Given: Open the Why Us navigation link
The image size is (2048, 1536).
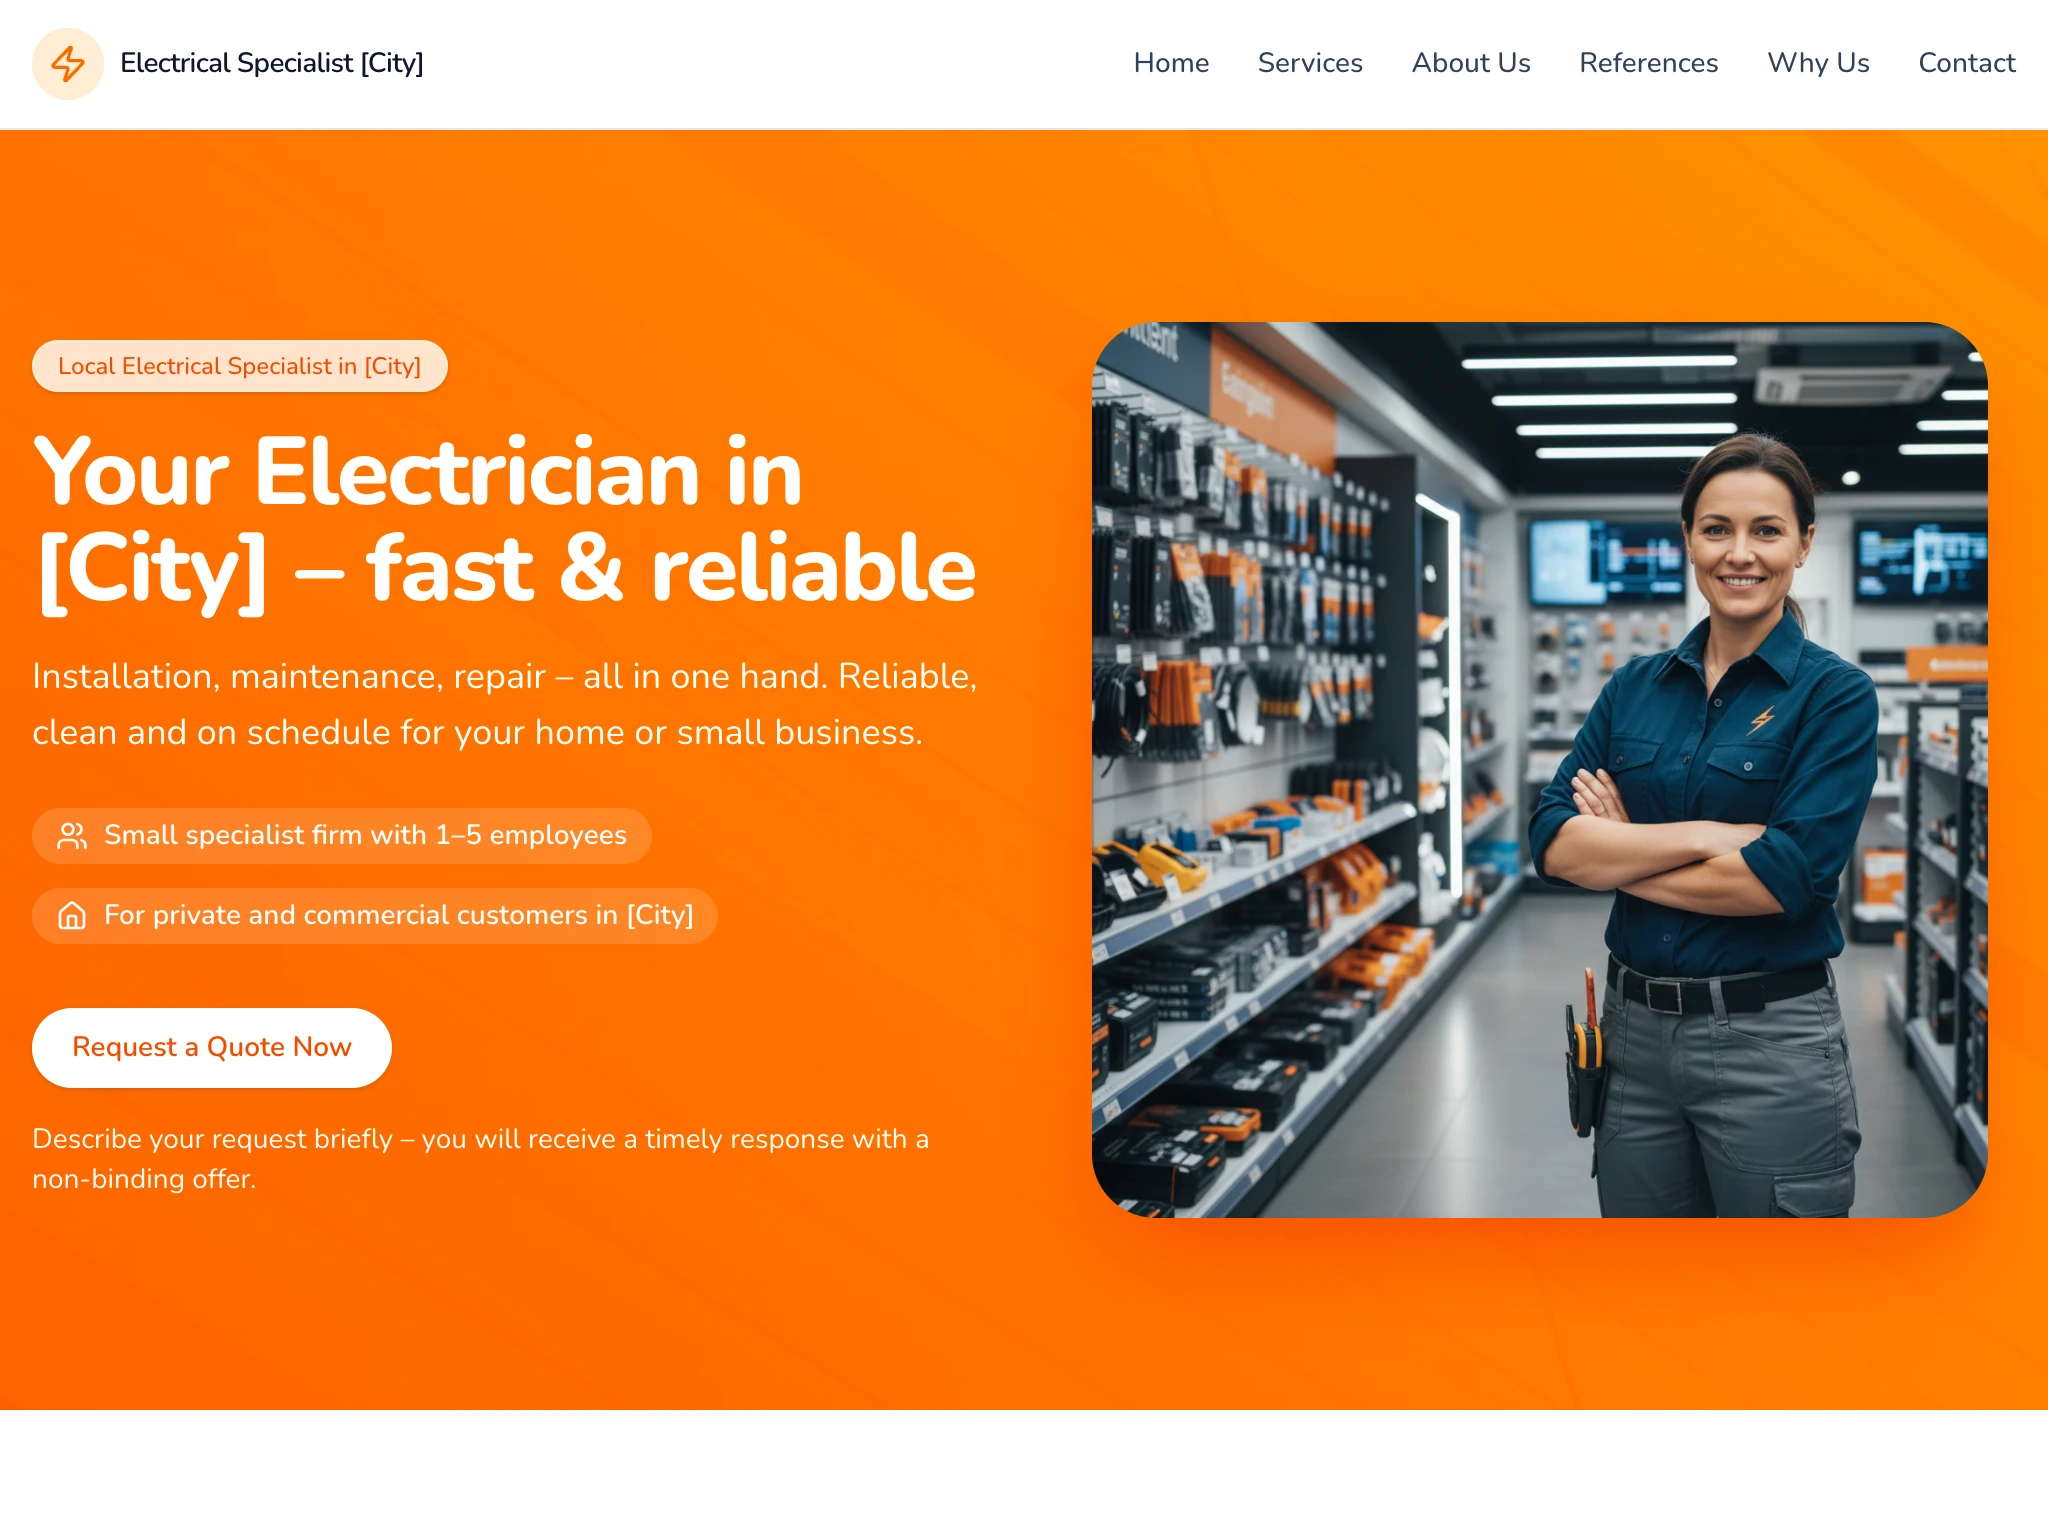Looking at the screenshot, I should tap(1818, 63).
